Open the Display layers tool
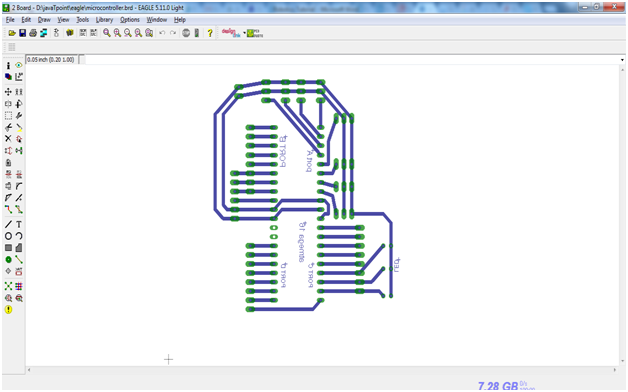The image size is (628, 392). (x=8, y=76)
